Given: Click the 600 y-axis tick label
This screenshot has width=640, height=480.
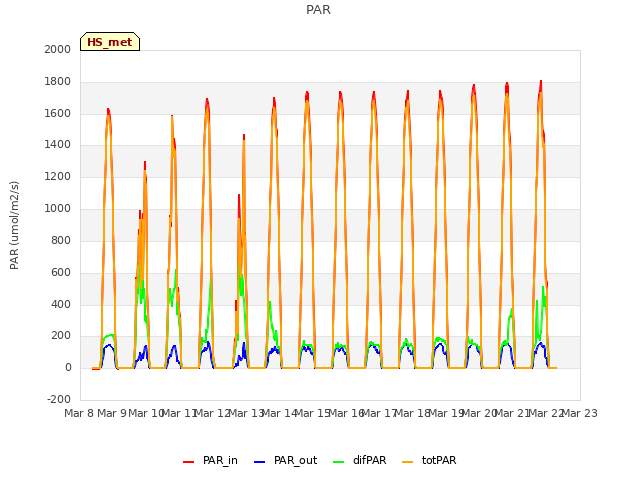Looking at the screenshot, I should click(x=61, y=272).
